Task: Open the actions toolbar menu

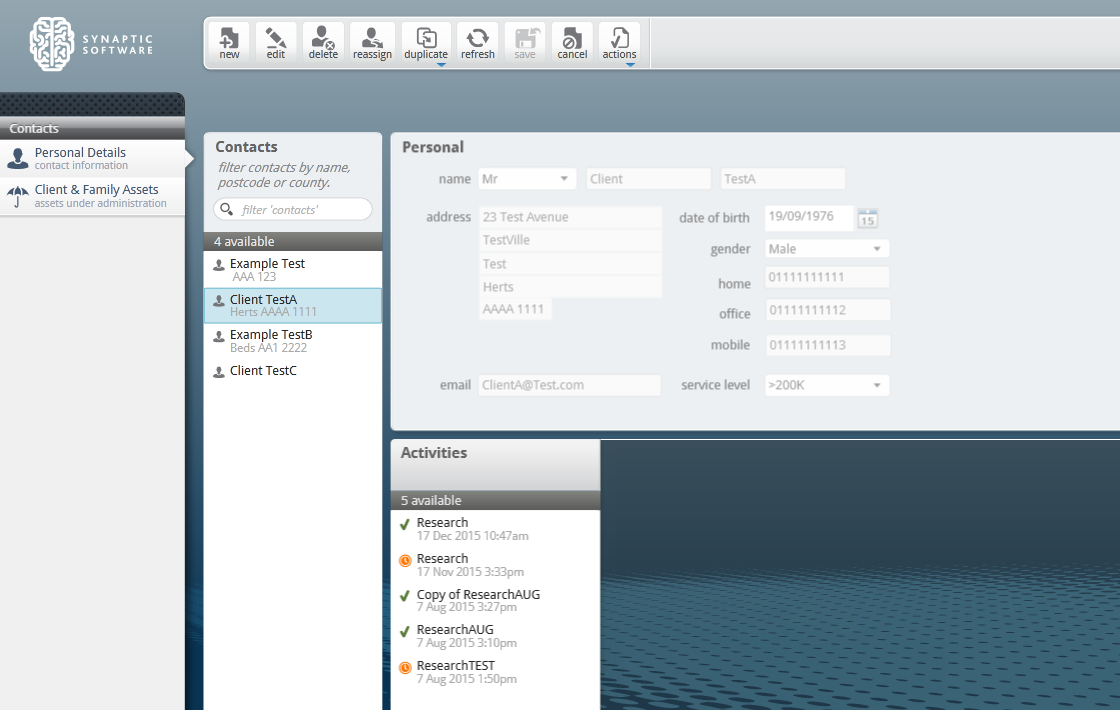Action: click(619, 43)
